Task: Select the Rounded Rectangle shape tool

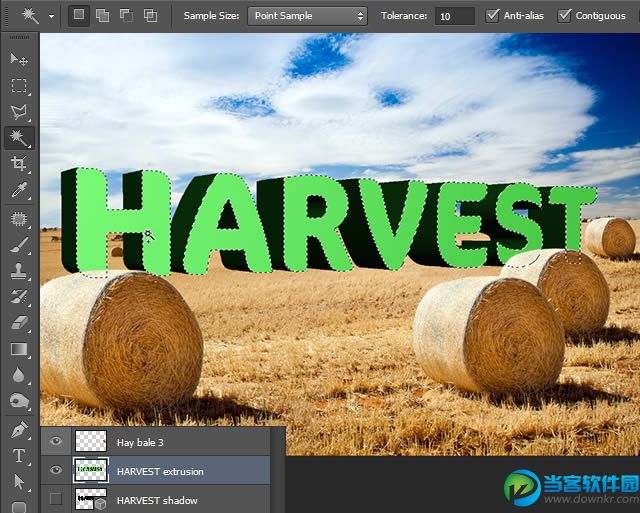Action: (19, 506)
